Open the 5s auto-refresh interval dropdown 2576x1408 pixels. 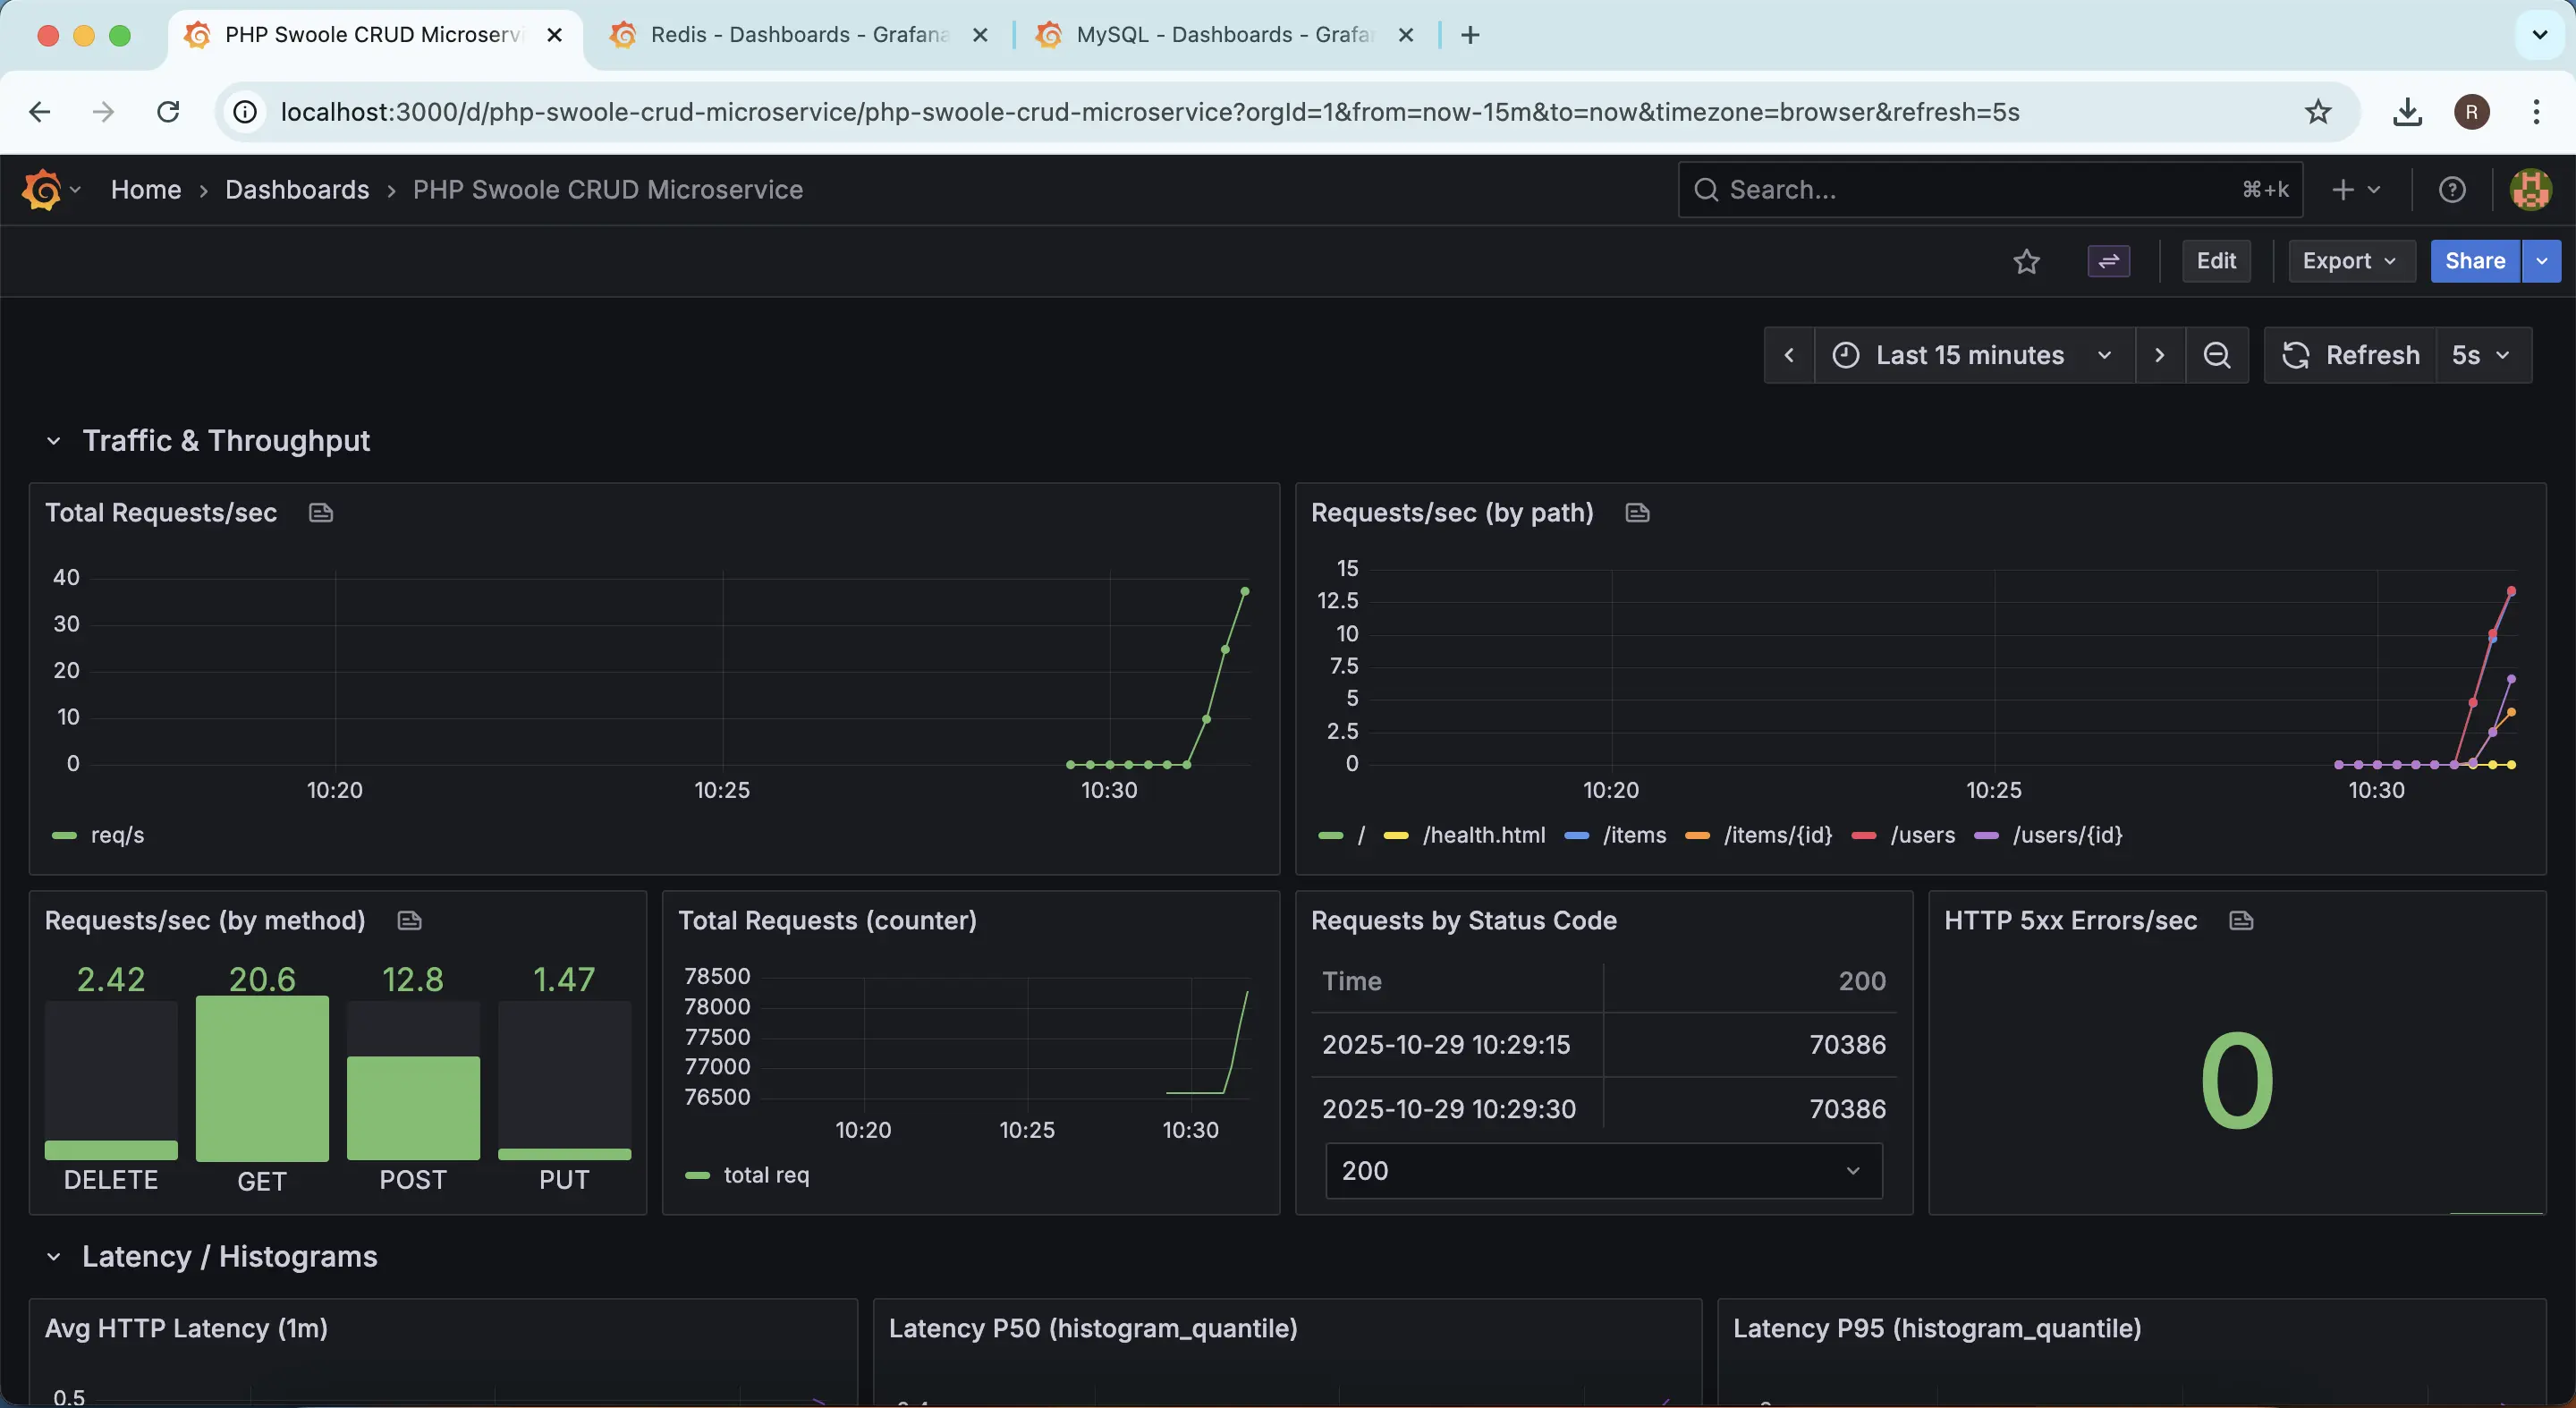2482,355
